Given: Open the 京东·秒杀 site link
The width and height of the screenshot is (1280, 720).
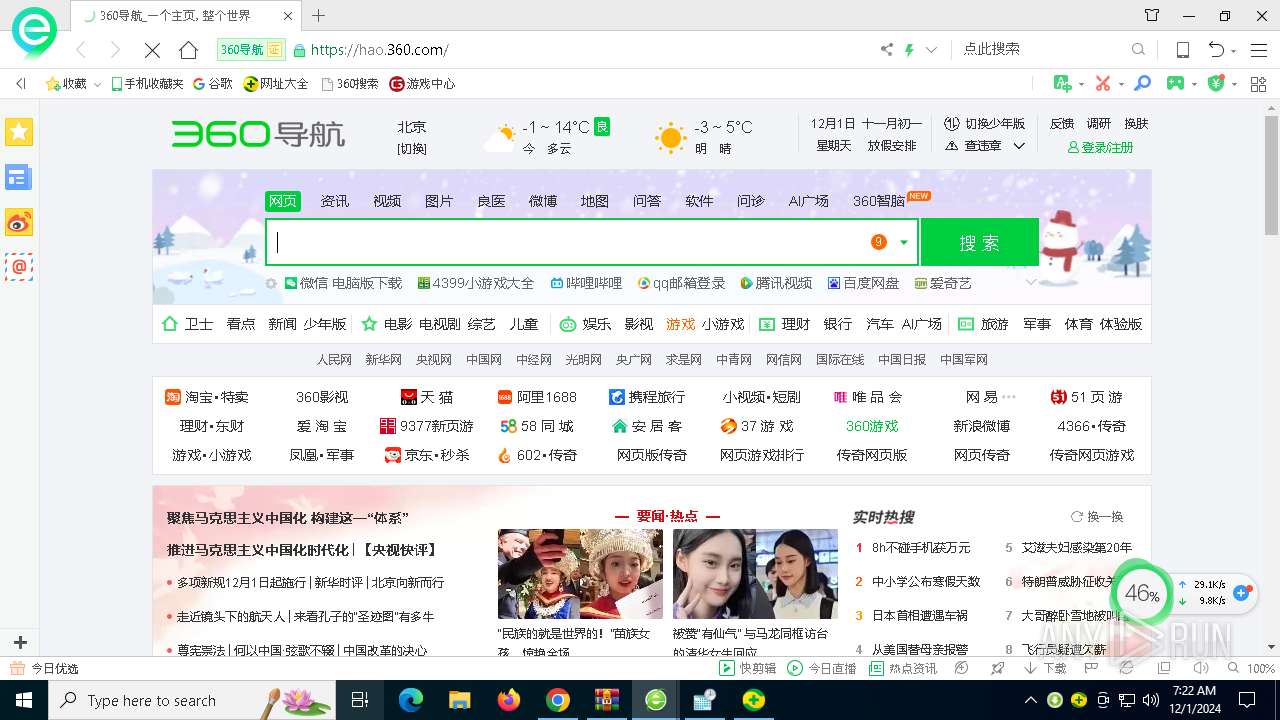Looking at the screenshot, I should pyautogui.click(x=427, y=455).
